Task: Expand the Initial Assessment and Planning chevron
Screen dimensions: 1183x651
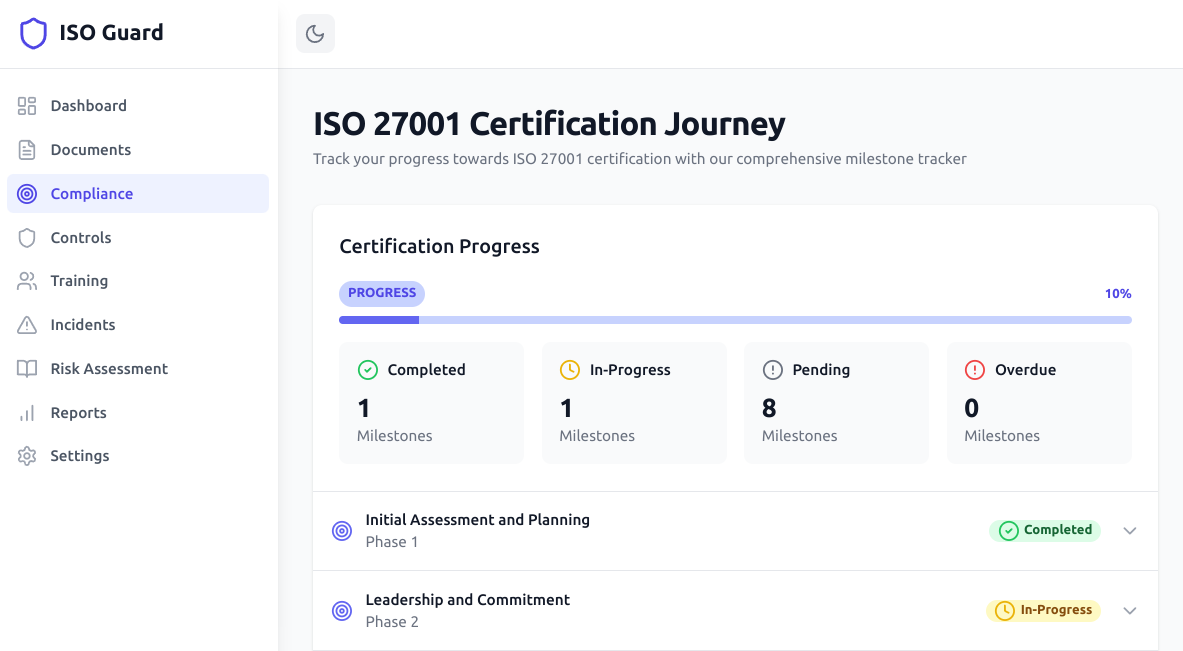Action: [1130, 531]
